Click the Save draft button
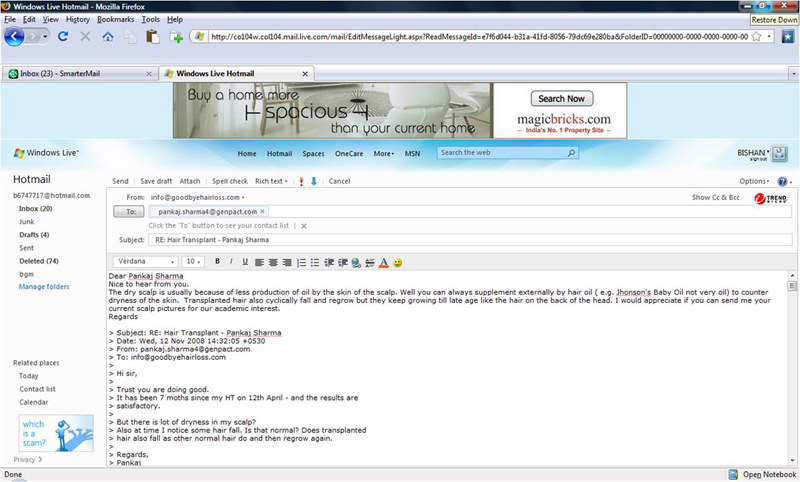The image size is (800, 482). coord(156,181)
